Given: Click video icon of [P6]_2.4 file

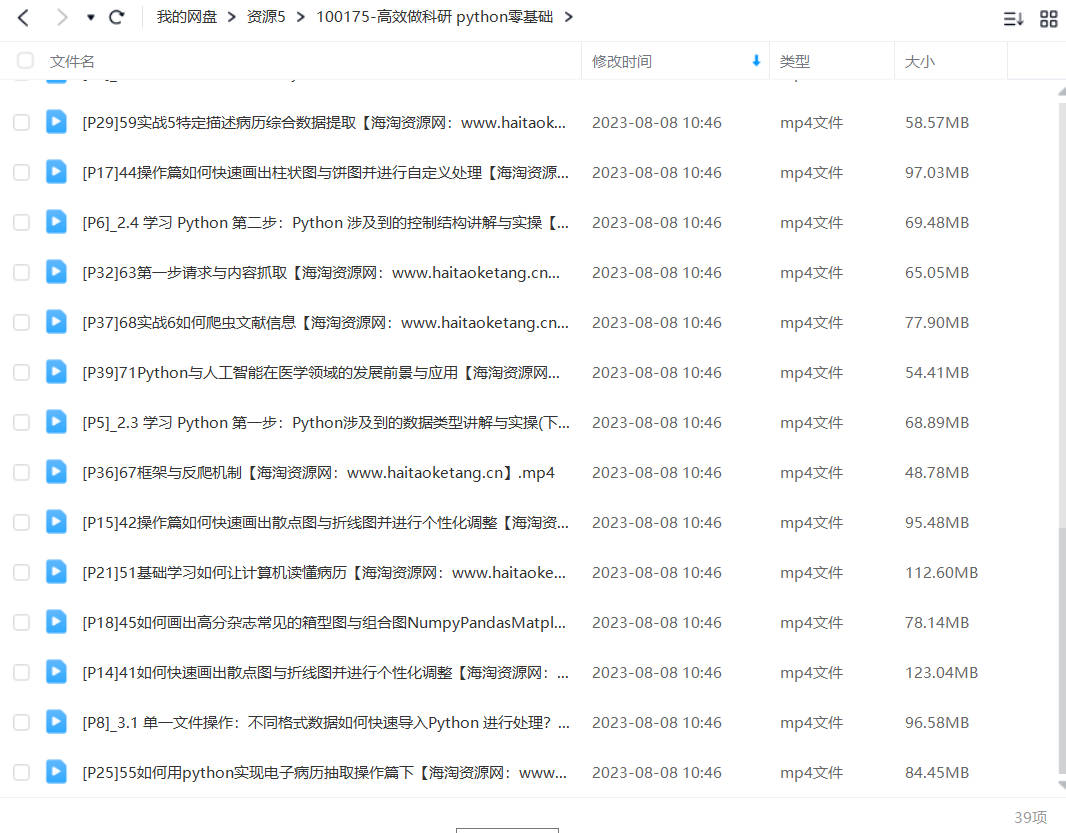Looking at the screenshot, I should pyautogui.click(x=56, y=222).
